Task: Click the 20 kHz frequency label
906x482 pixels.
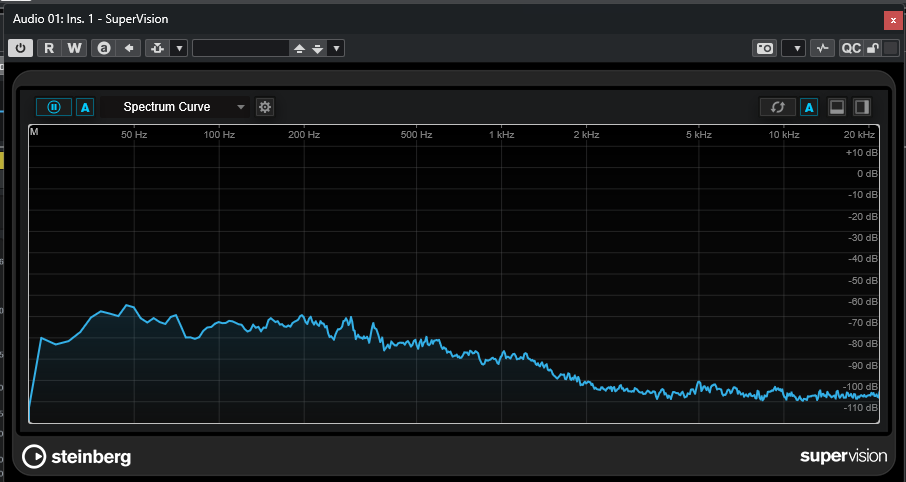Action: tap(859, 135)
